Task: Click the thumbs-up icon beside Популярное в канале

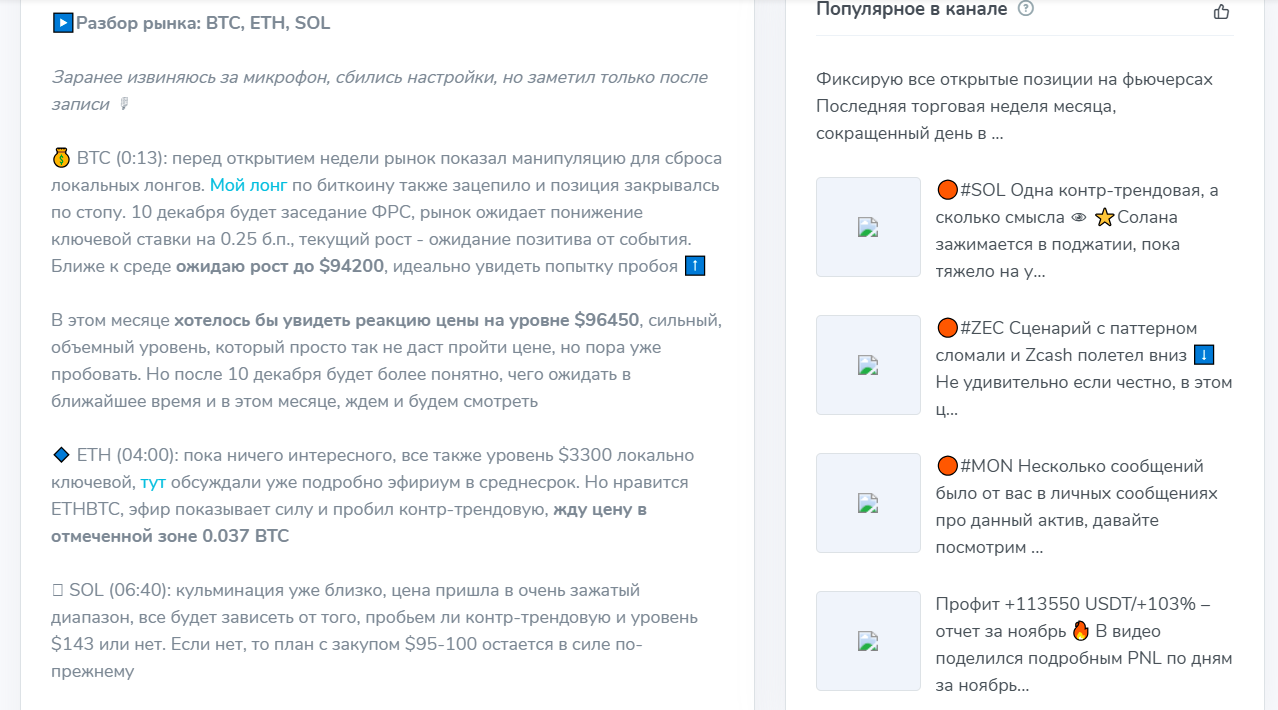Action: point(1221,12)
